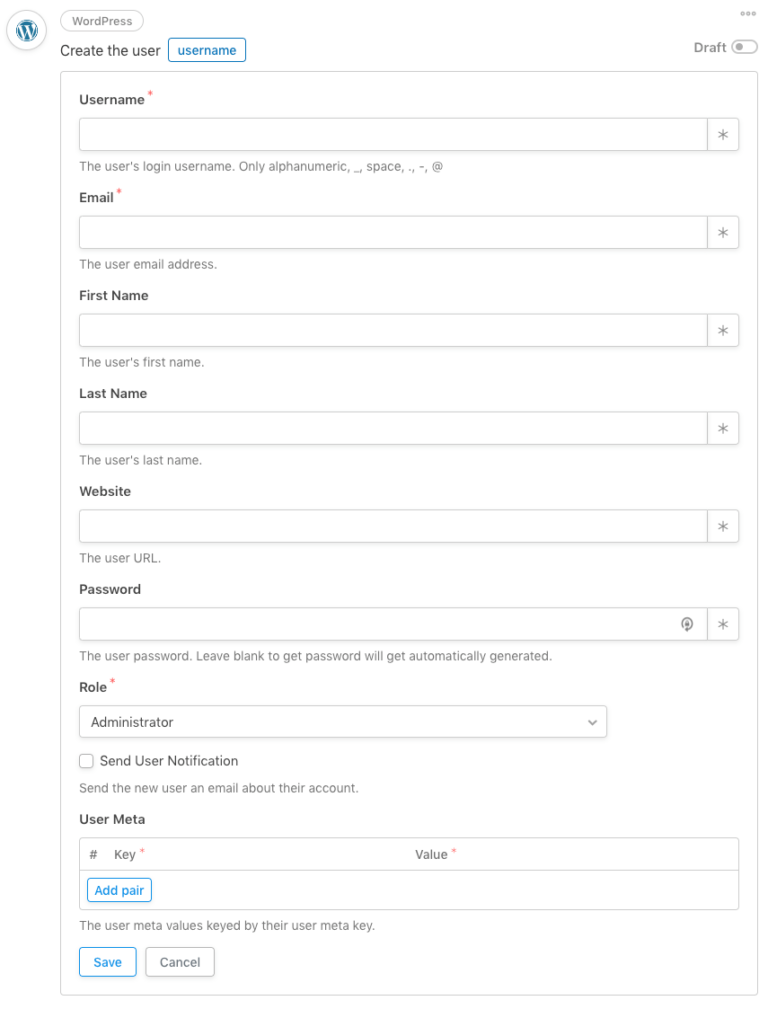Click the WordPress breadcrumb label

coord(101,20)
